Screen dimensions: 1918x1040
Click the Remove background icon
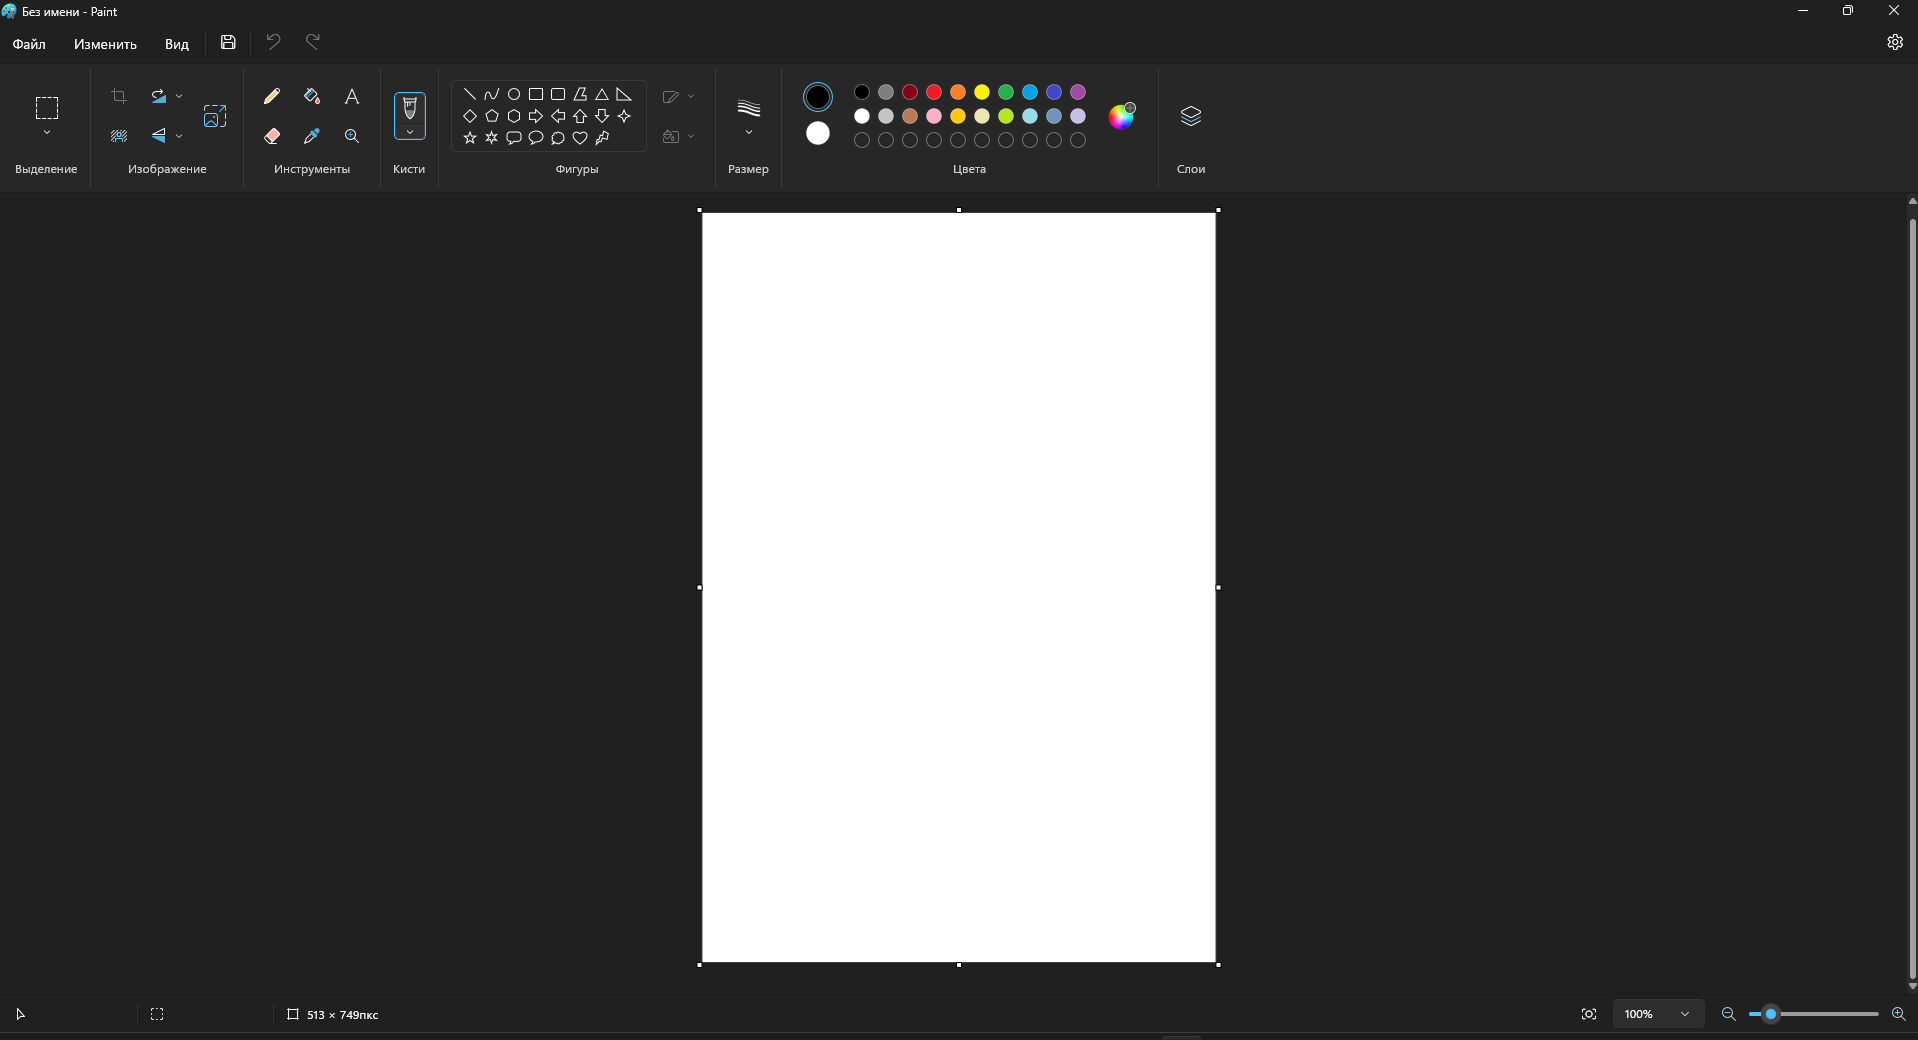coord(119,136)
